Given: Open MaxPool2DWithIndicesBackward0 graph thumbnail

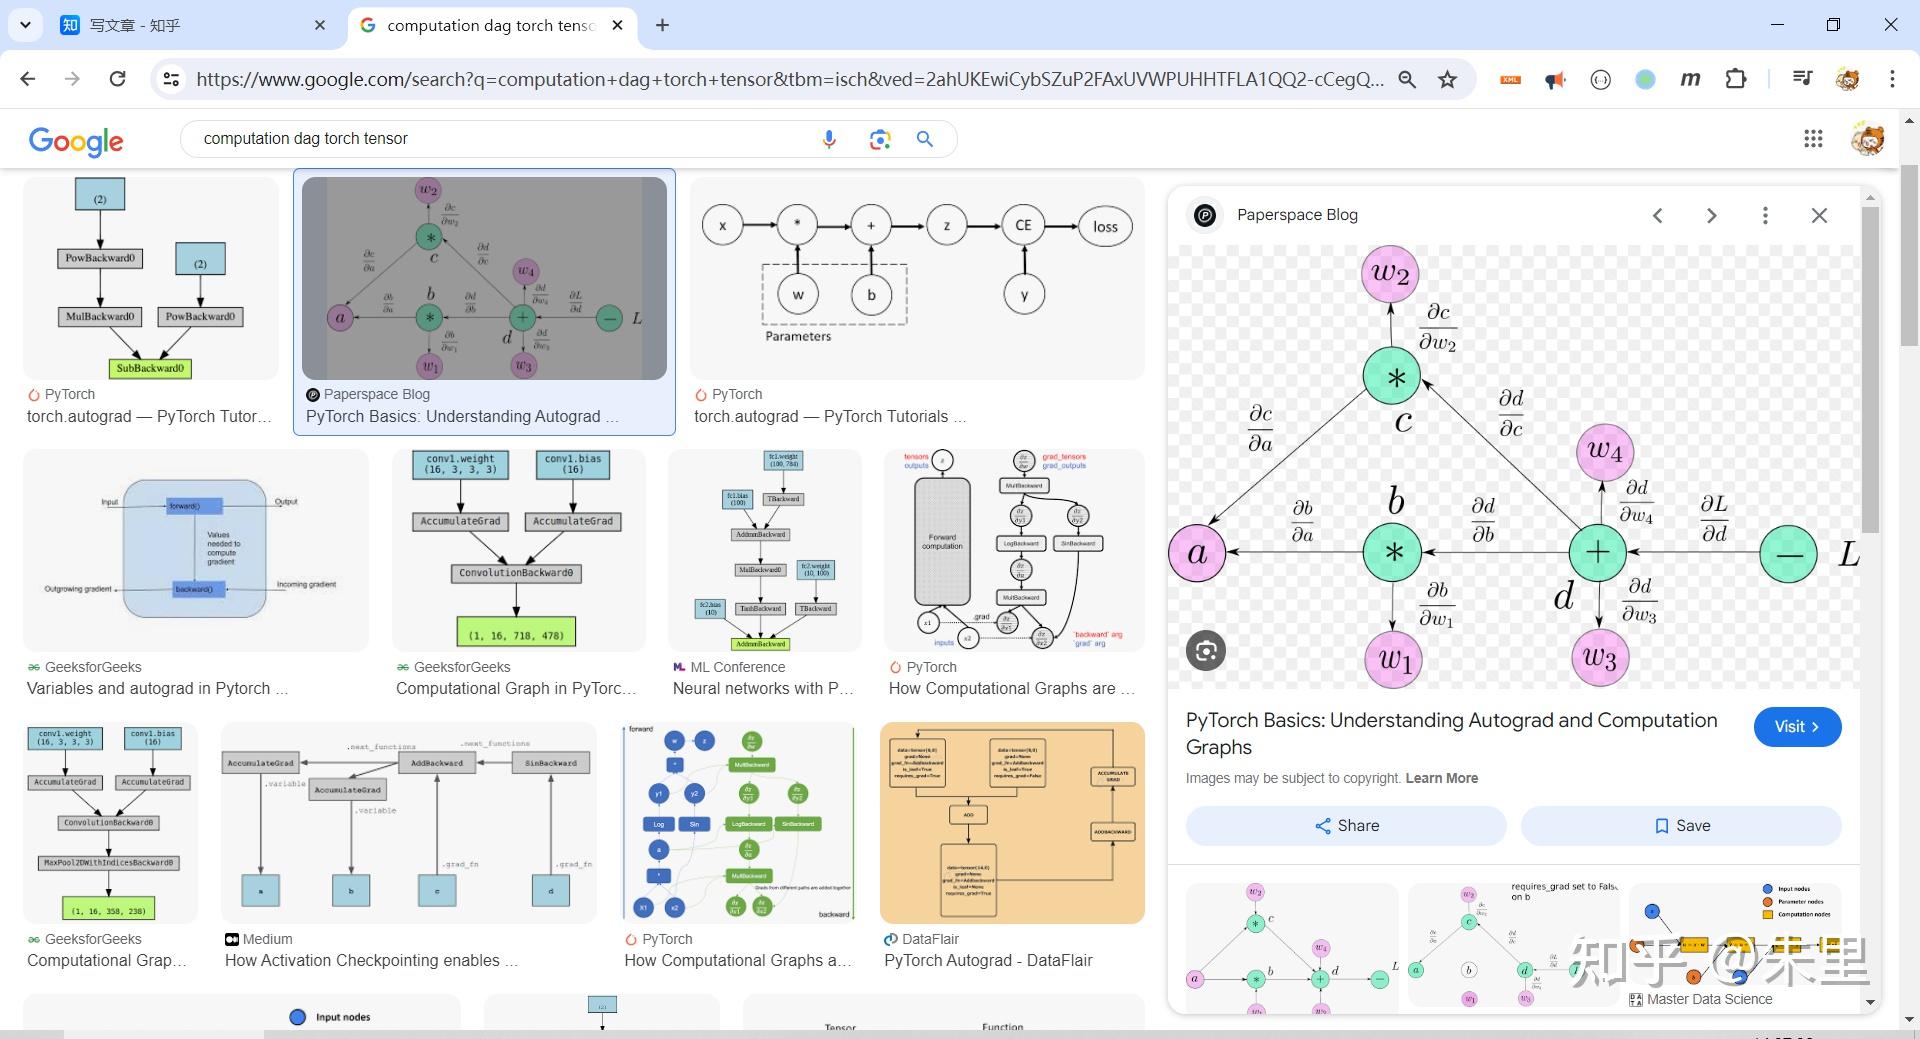Looking at the screenshot, I should point(110,823).
